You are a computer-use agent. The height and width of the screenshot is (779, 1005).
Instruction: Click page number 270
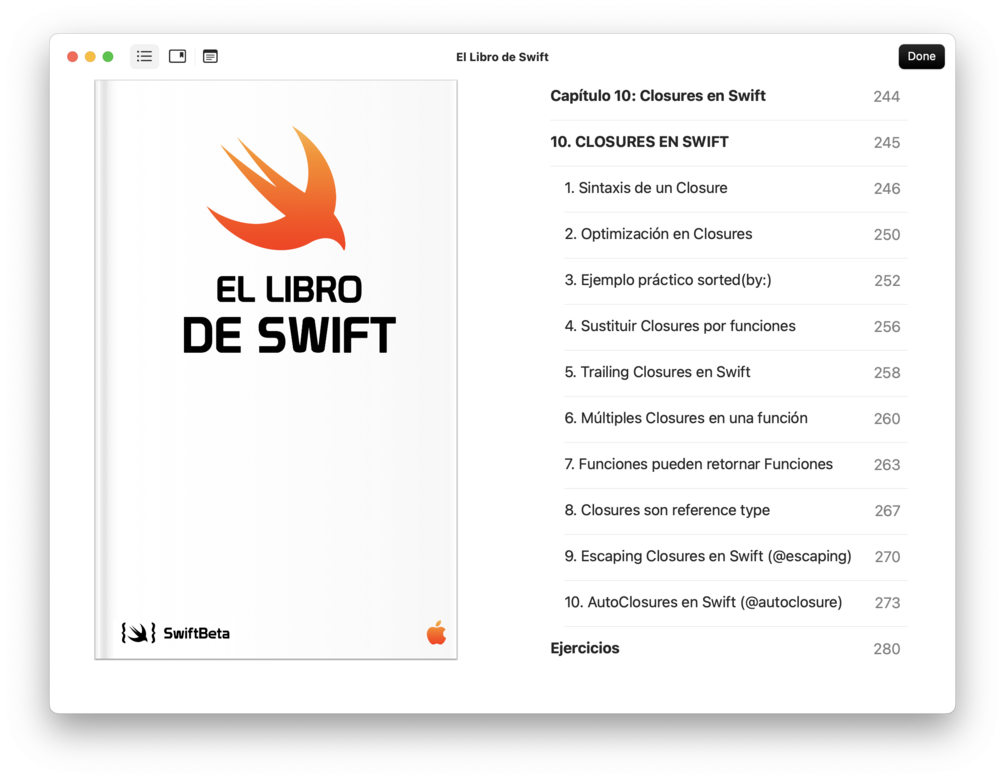(x=887, y=558)
